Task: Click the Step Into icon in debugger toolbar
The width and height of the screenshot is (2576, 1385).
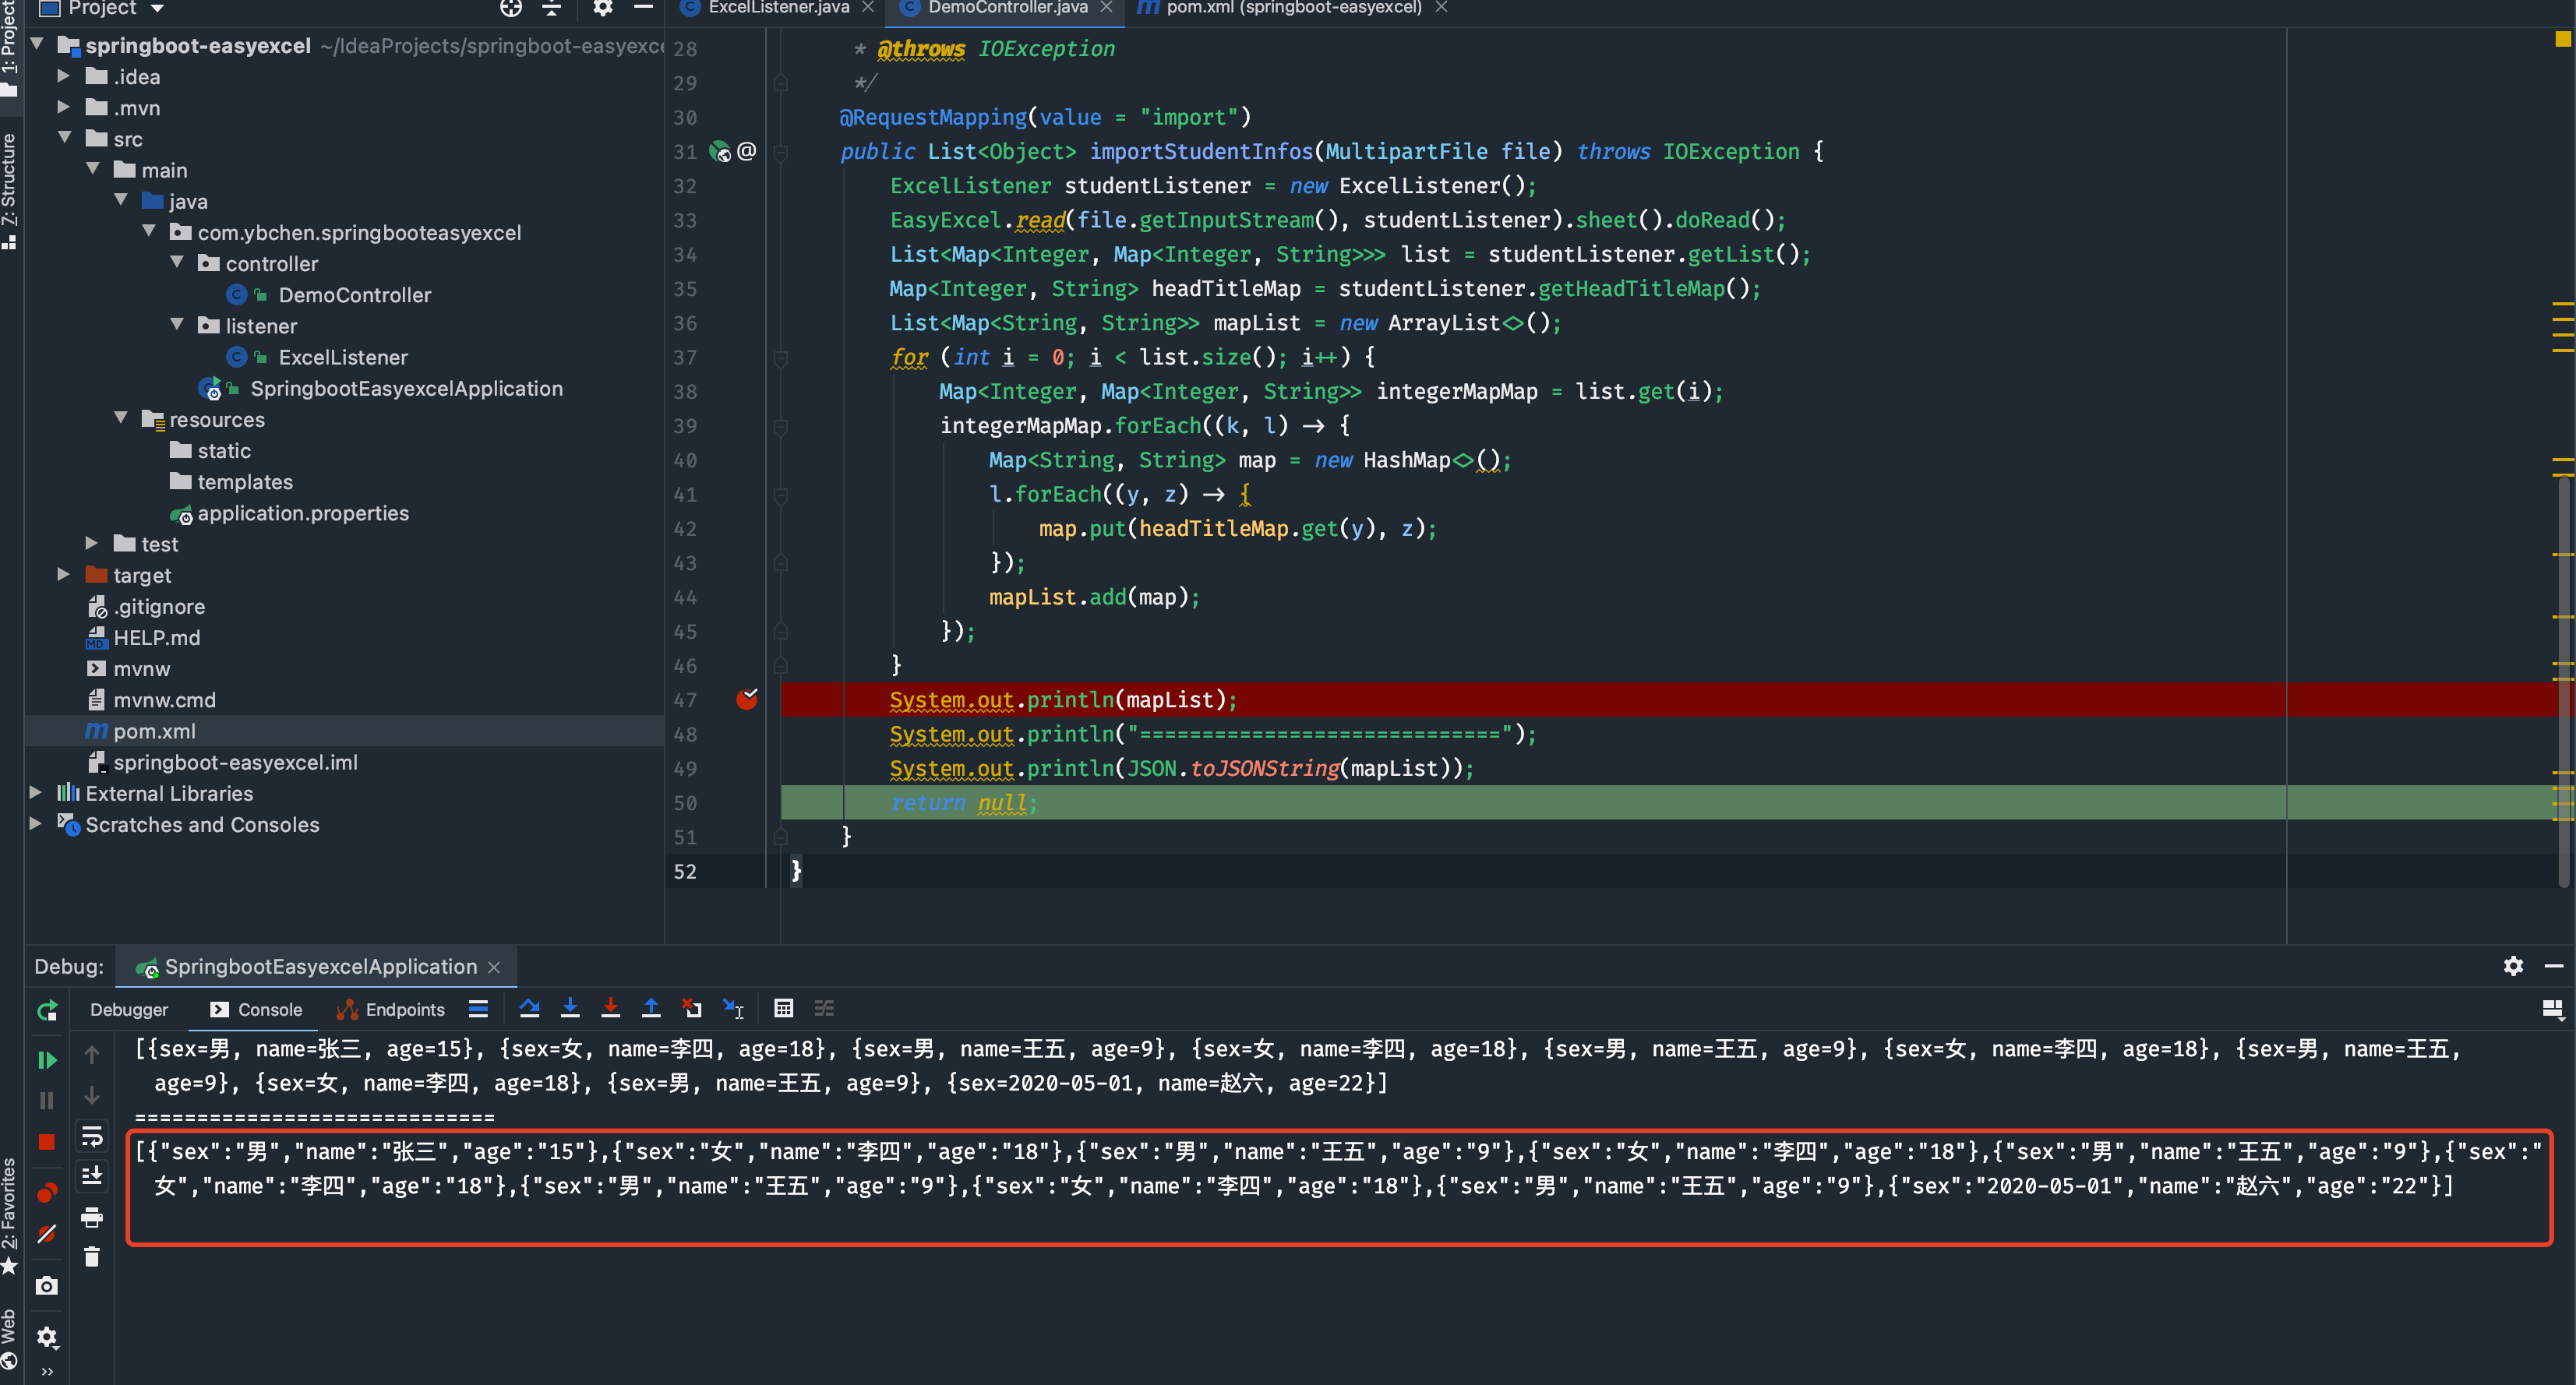Action: (x=568, y=1010)
